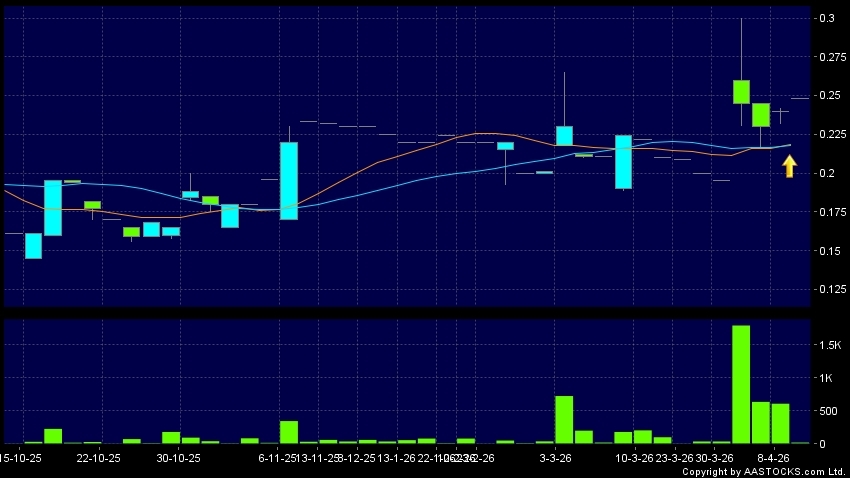Click the 500 volume axis label
Screen dimensions: 850x478
click(828, 411)
